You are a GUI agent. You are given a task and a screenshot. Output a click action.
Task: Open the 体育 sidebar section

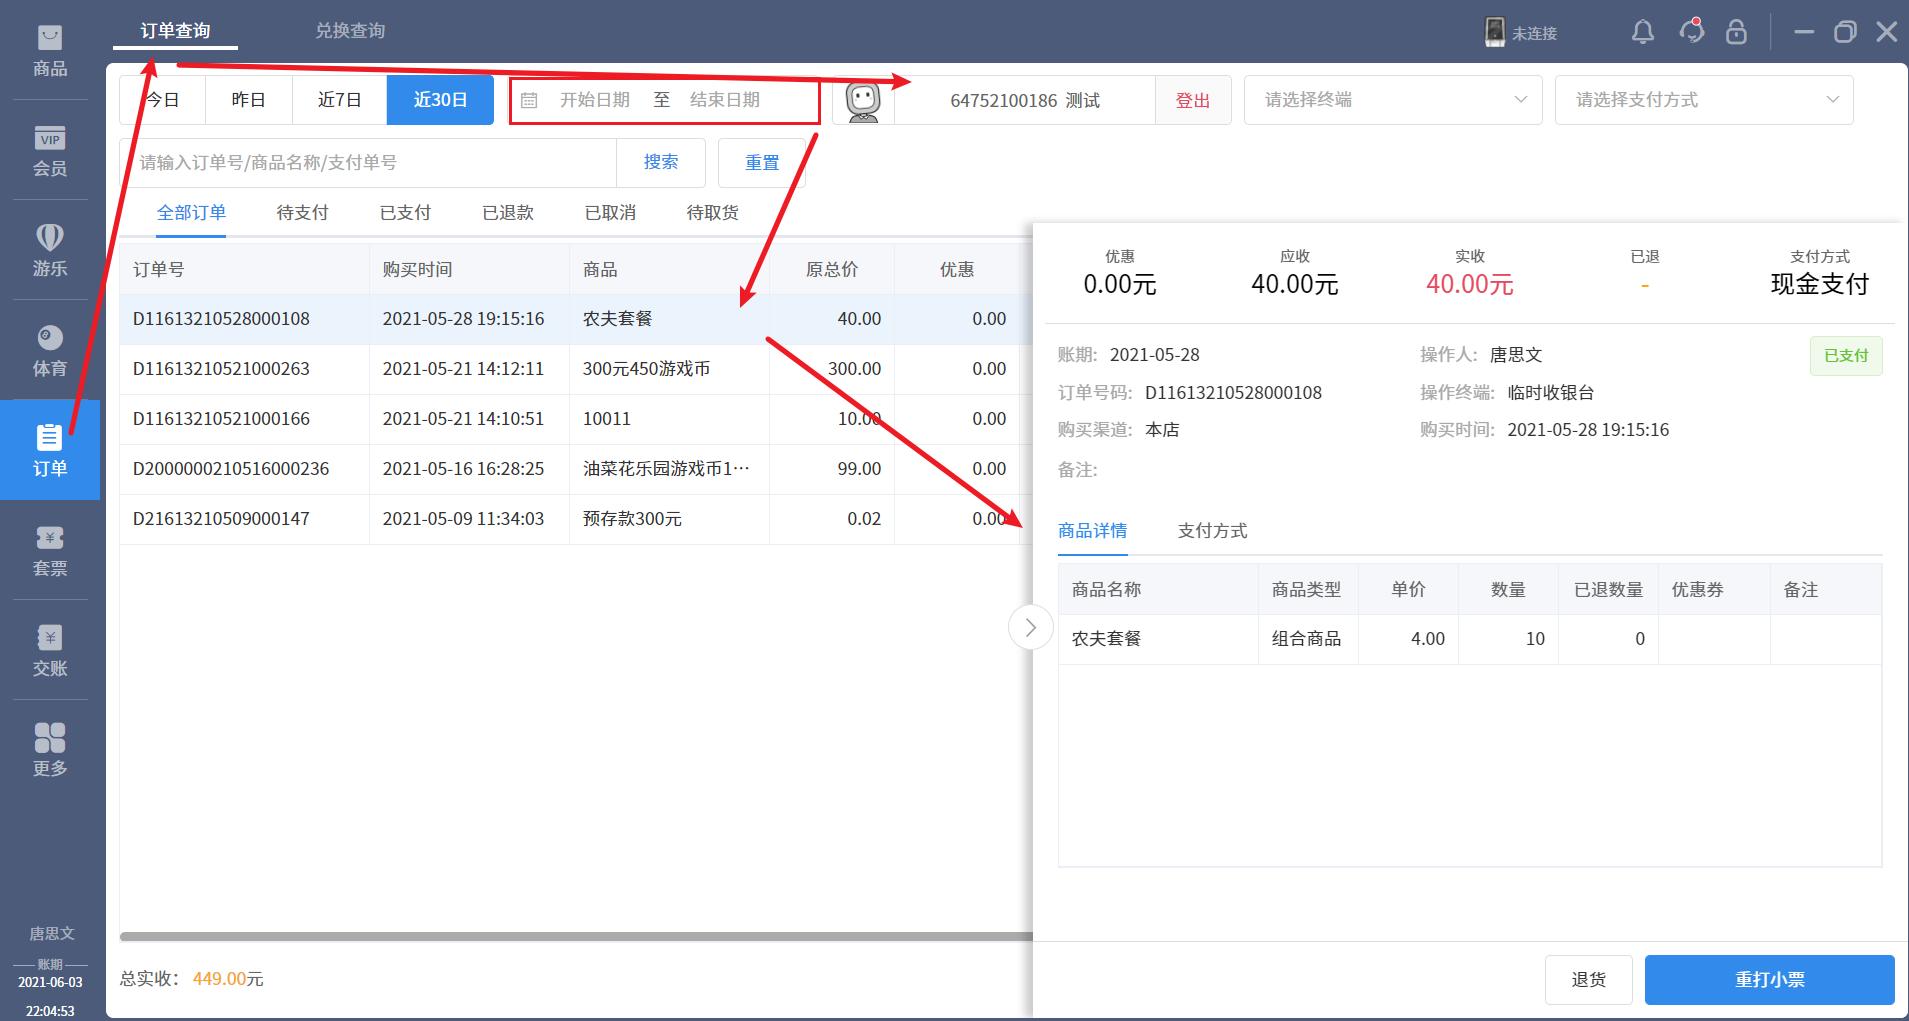[50, 351]
